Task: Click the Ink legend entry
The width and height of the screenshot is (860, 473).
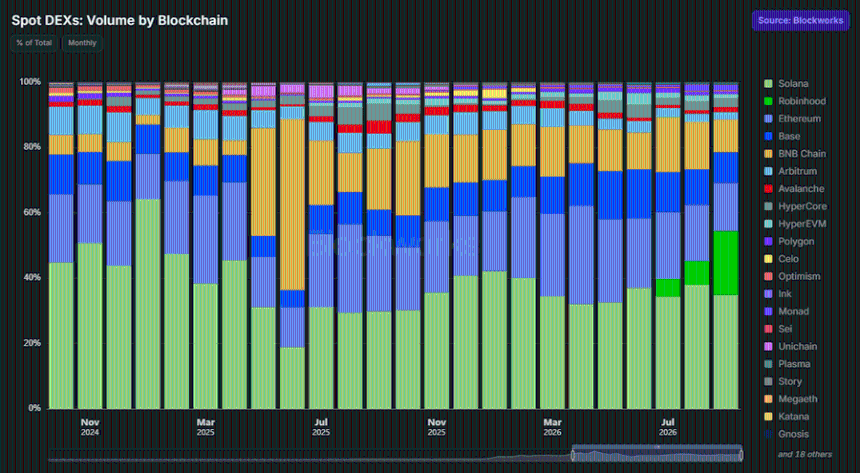Action: tap(778, 294)
